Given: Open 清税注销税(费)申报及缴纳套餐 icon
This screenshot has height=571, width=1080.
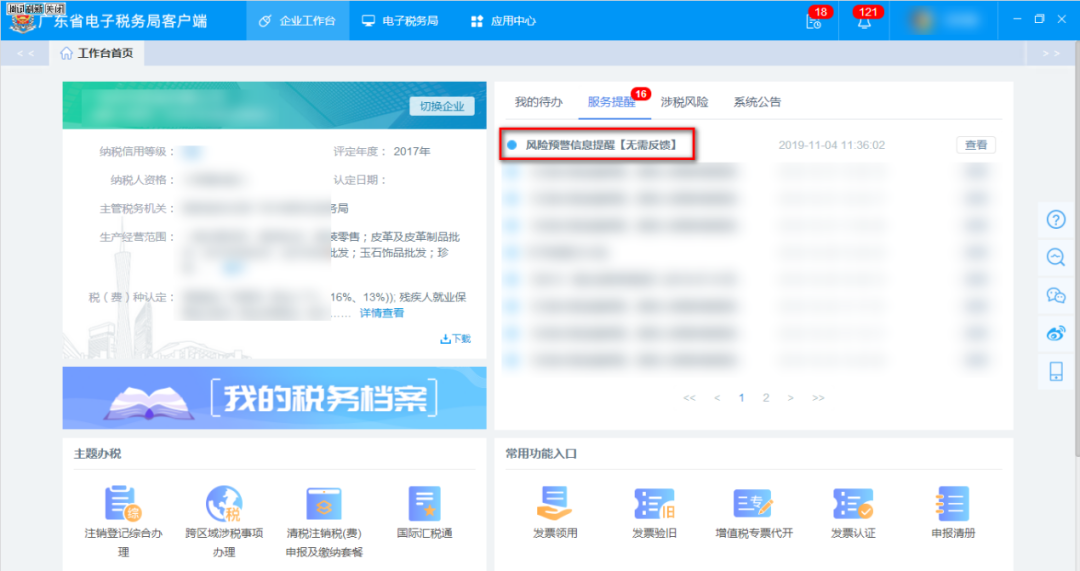Looking at the screenshot, I should (x=324, y=503).
